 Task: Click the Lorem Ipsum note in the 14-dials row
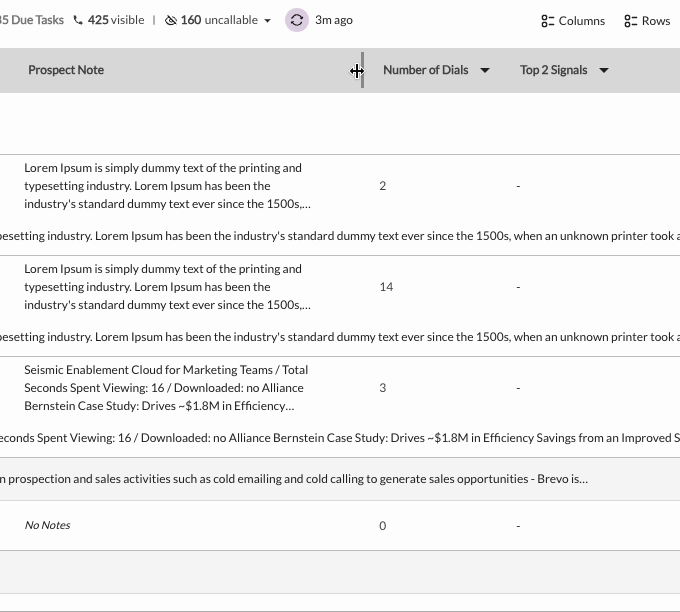[167, 287]
